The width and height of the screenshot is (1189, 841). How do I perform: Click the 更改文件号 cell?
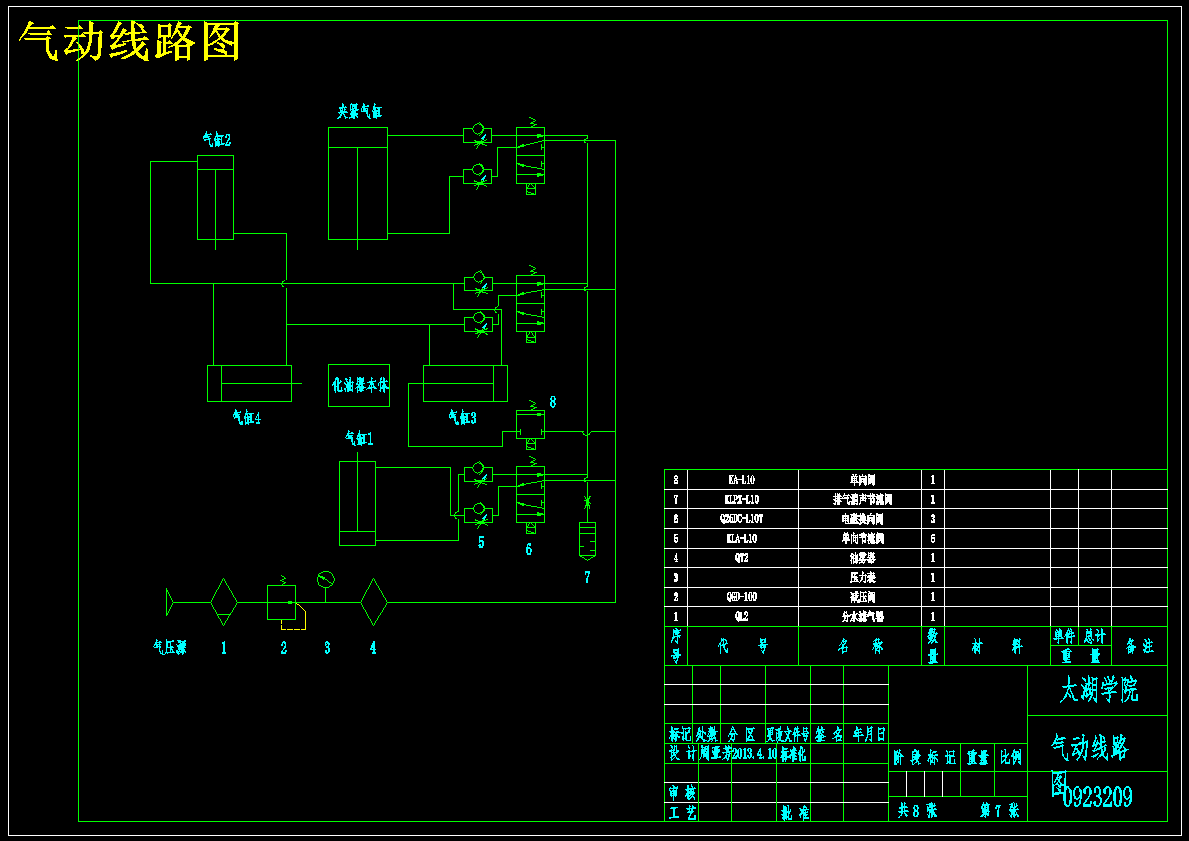click(788, 734)
